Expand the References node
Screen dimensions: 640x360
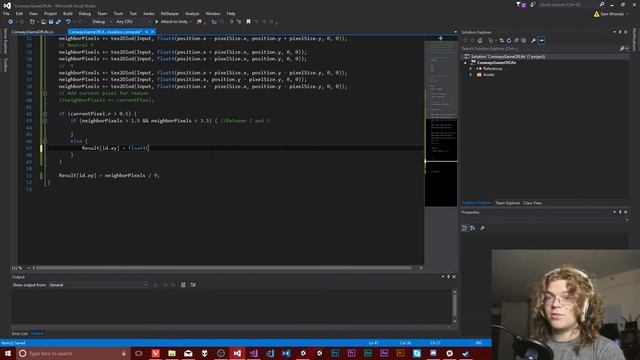click(471, 69)
